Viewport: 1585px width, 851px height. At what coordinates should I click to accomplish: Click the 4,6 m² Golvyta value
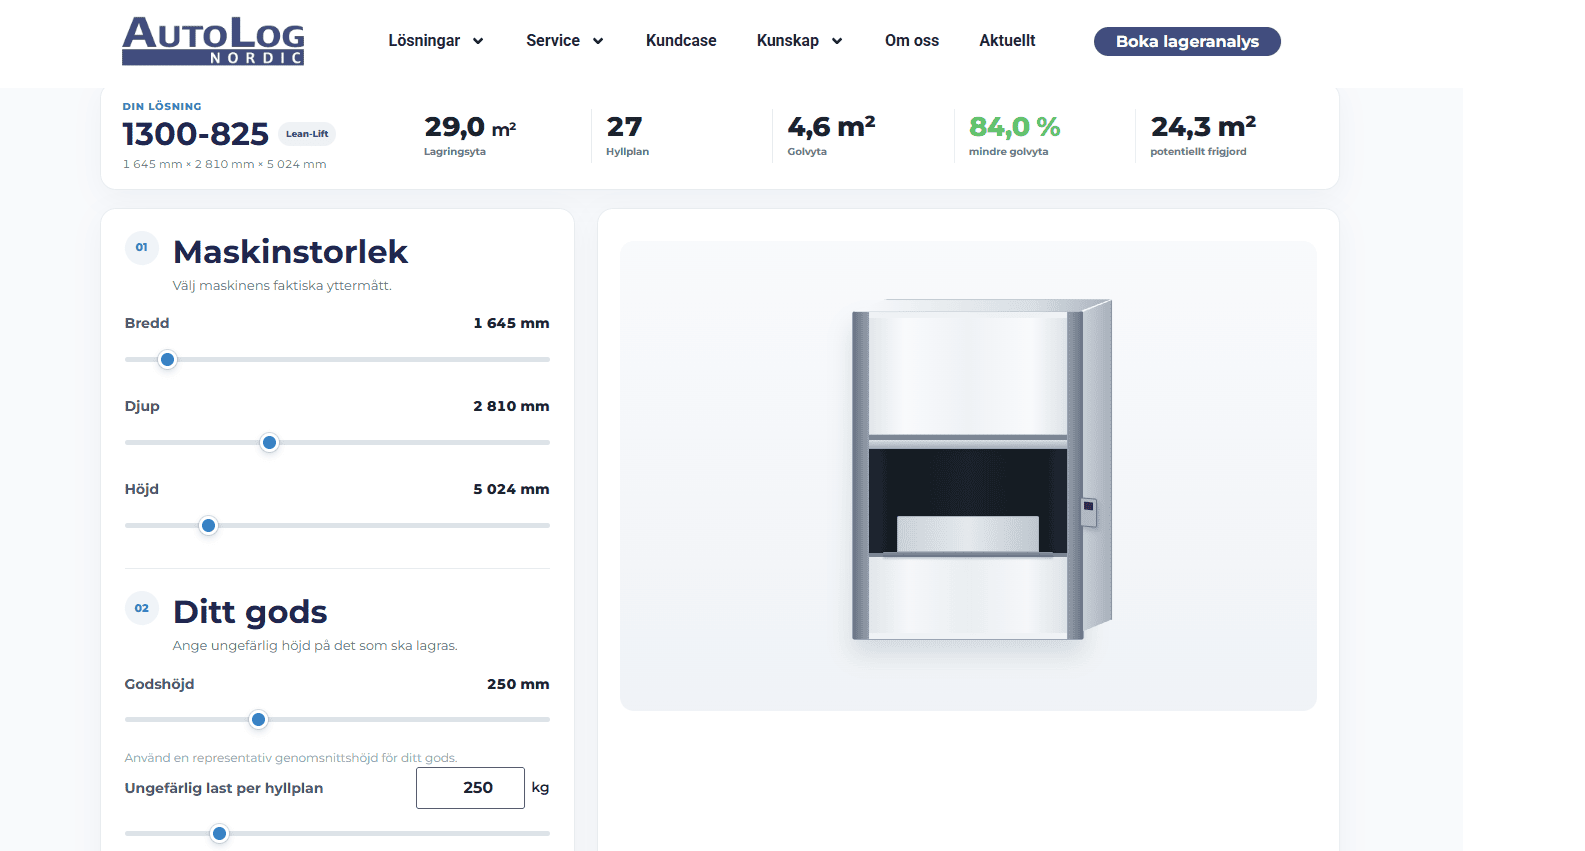pos(831,128)
